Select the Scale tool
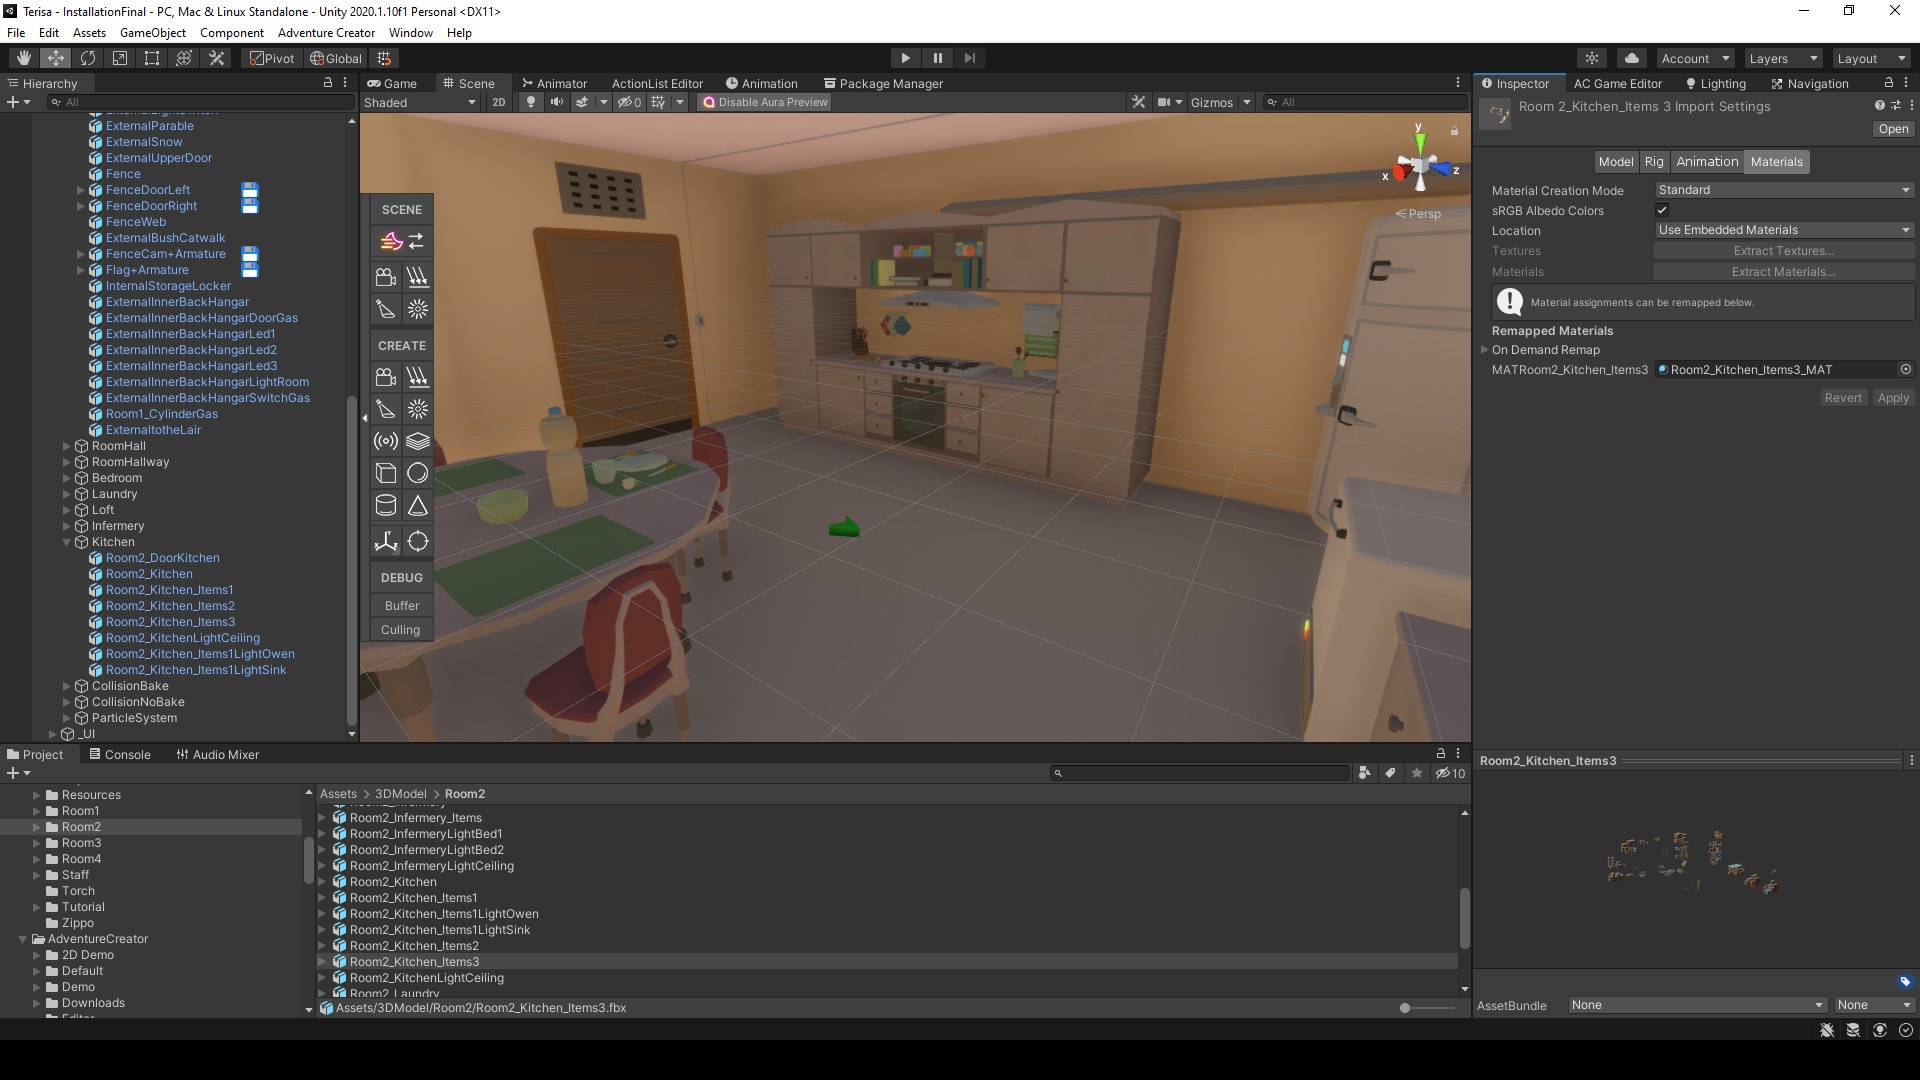Image resolution: width=1920 pixels, height=1080 pixels. click(120, 58)
